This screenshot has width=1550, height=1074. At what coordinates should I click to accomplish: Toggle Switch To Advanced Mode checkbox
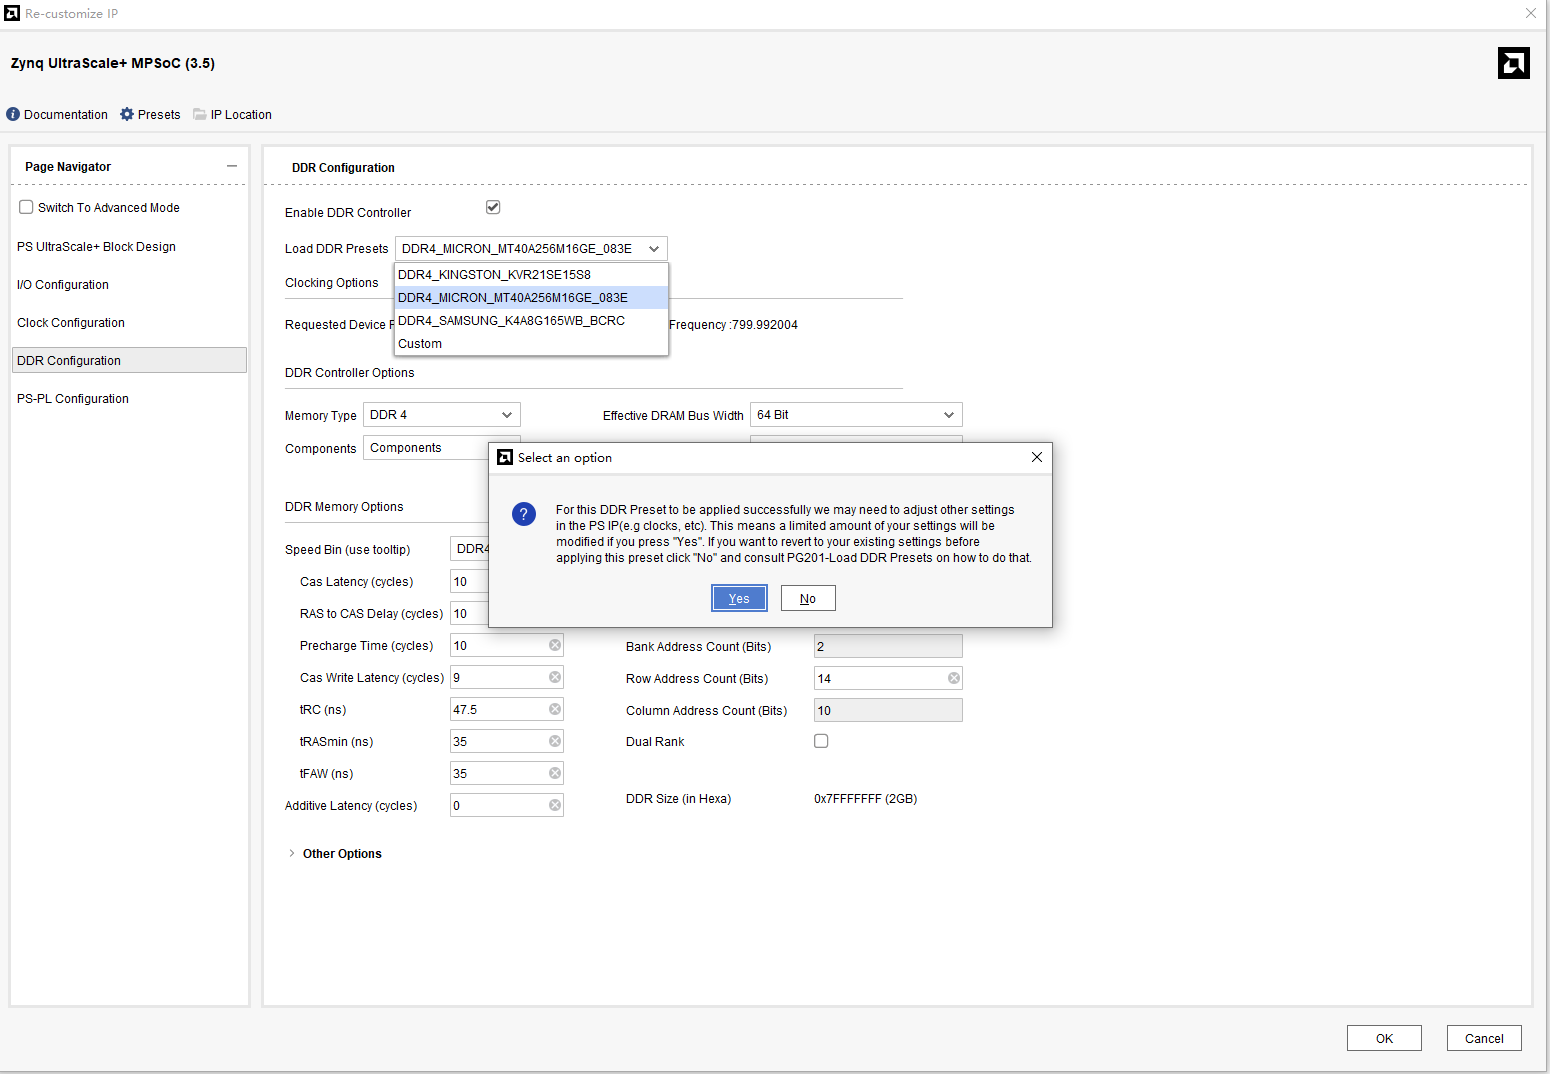(27, 207)
